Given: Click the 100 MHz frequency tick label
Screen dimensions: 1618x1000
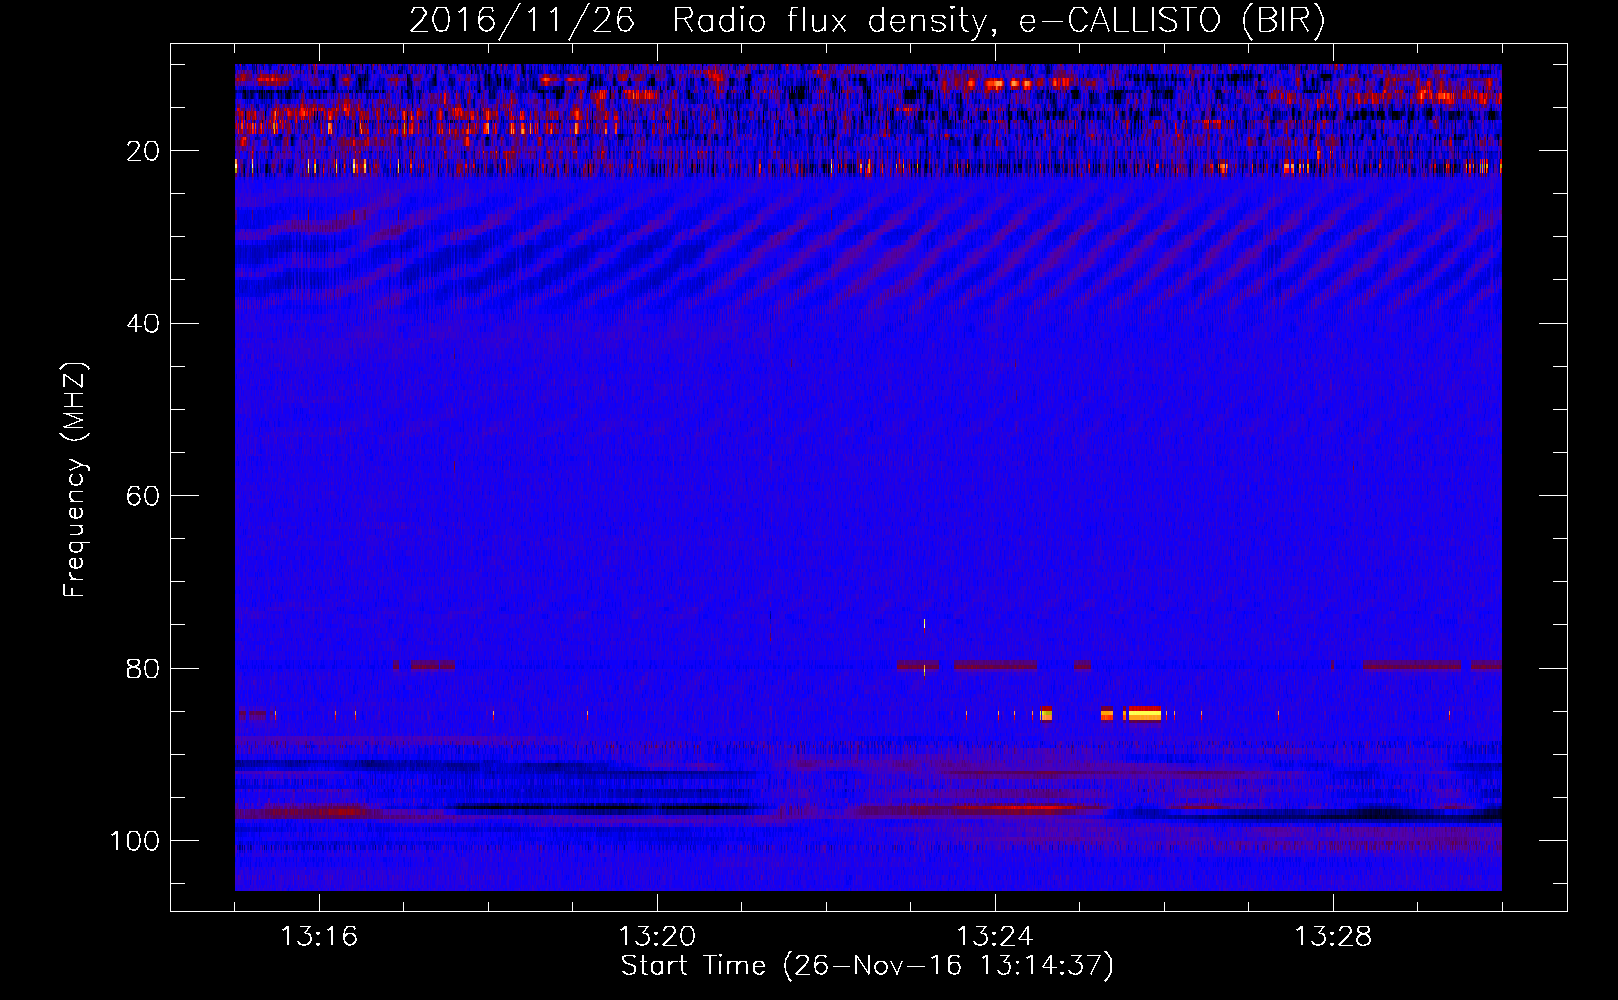Looking at the screenshot, I should [136, 840].
